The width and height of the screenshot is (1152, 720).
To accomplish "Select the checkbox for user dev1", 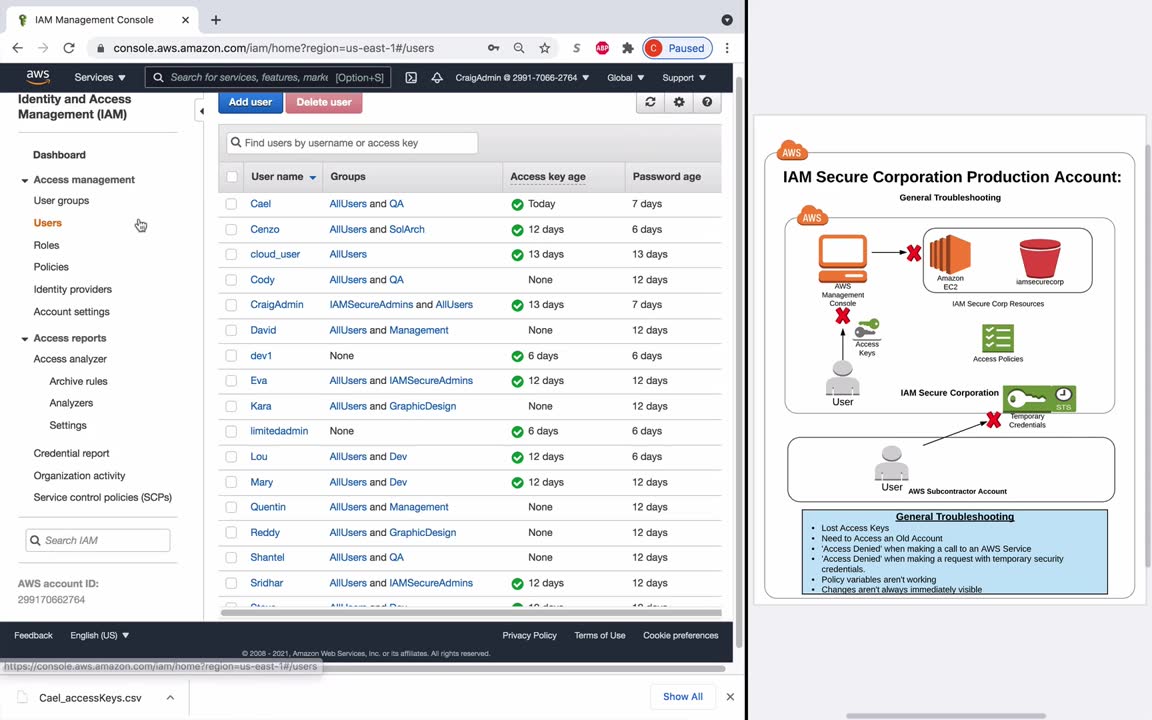I will pos(231,356).
